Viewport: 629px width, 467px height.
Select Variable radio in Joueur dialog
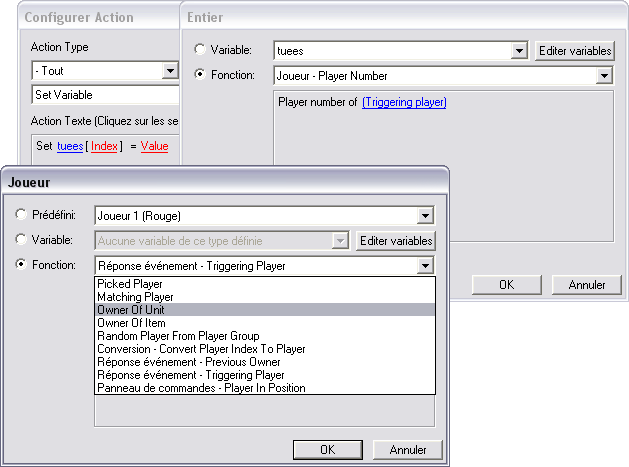click(23, 240)
